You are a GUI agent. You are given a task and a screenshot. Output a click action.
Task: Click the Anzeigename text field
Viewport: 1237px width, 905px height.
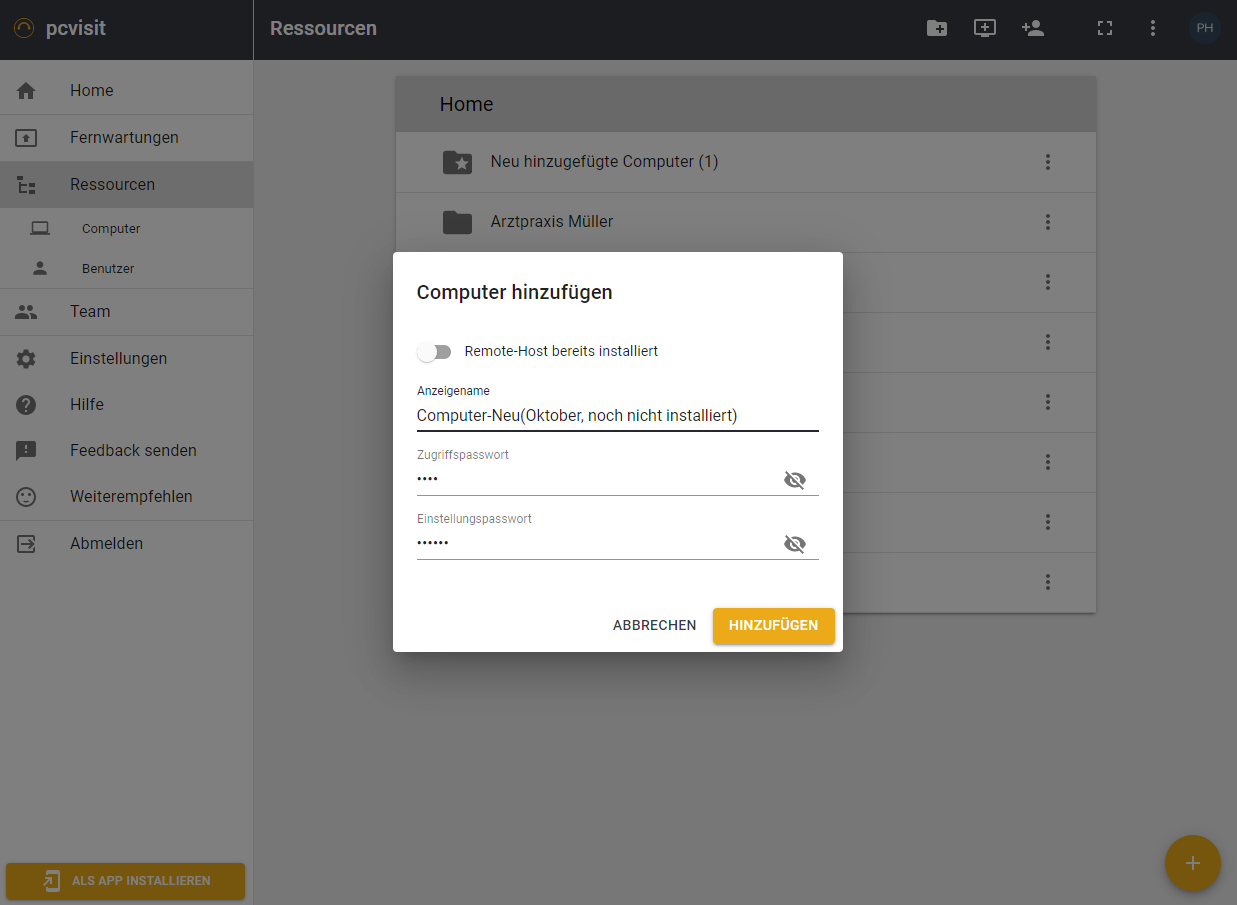(x=617, y=416)
